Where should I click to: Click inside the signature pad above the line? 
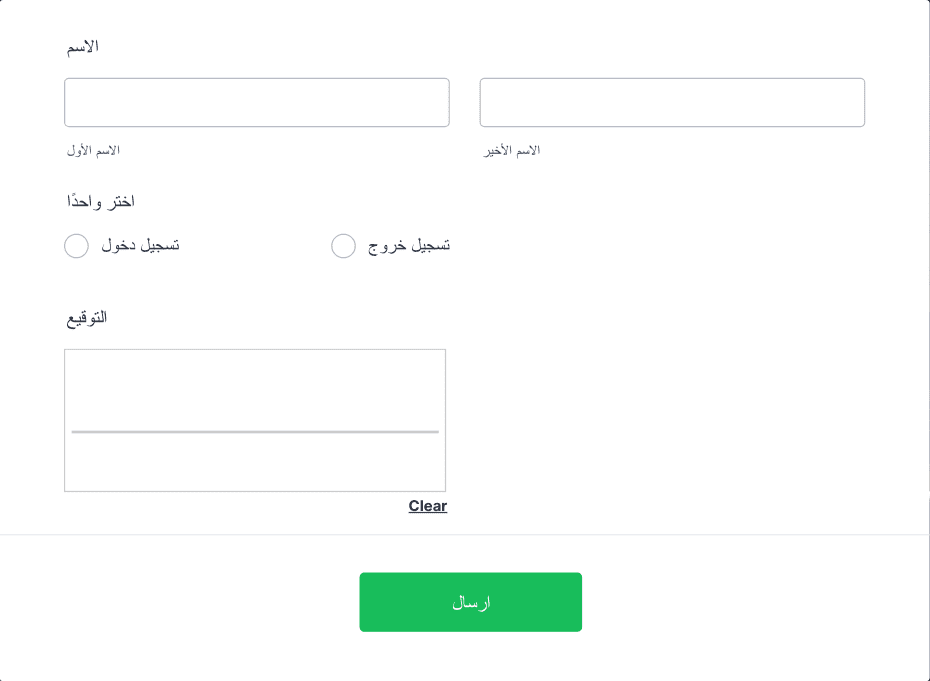[255, 390]
